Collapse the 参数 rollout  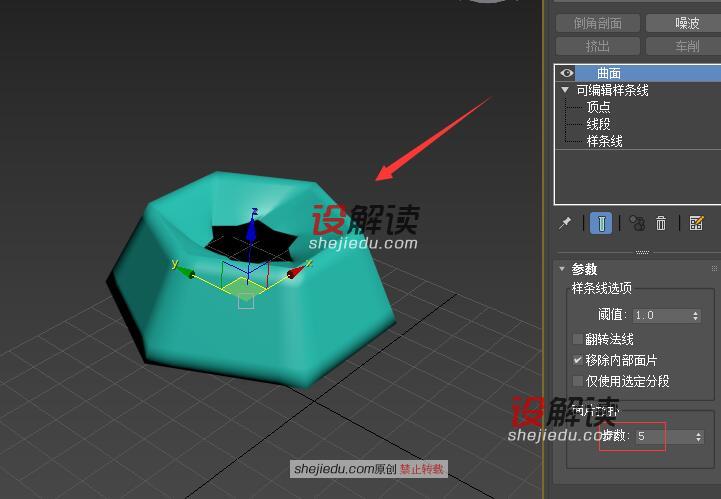pos(562,269)
